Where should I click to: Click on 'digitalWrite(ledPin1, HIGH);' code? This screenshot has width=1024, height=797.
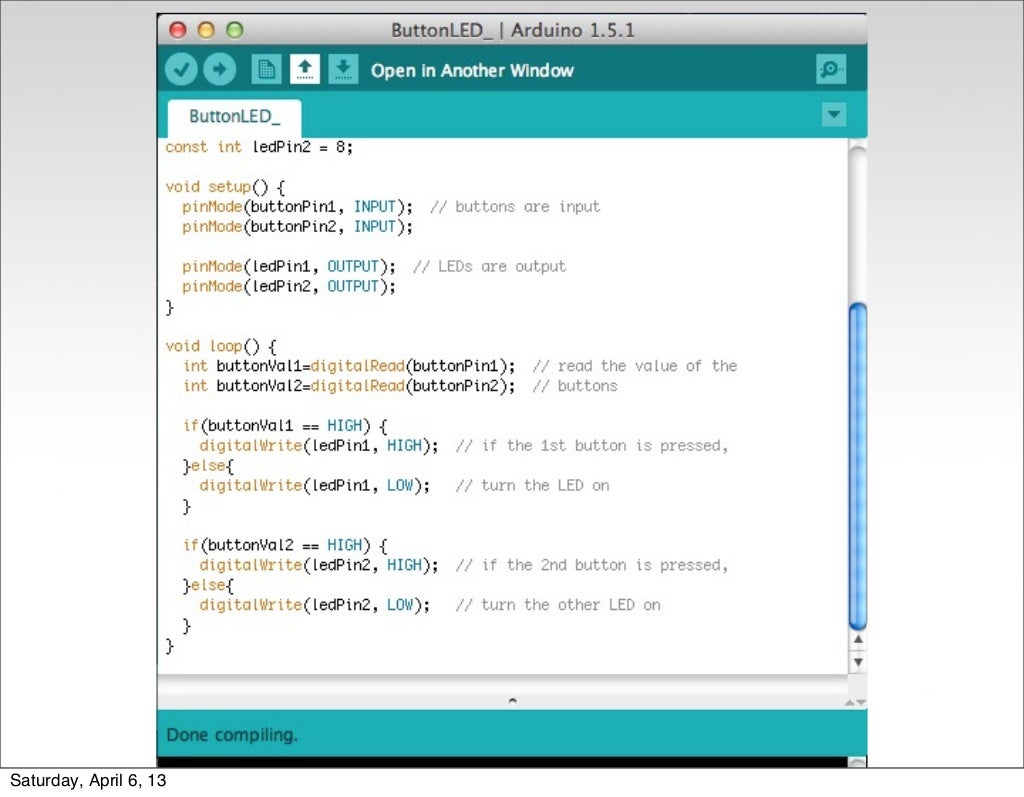pos(319,446)
